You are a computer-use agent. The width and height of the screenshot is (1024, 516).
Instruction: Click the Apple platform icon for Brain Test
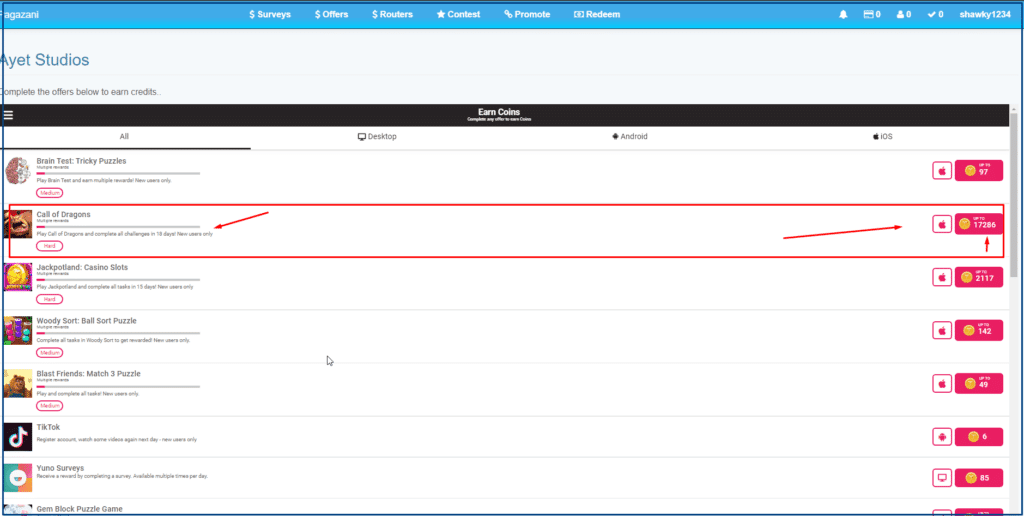[x=941, y=171]
